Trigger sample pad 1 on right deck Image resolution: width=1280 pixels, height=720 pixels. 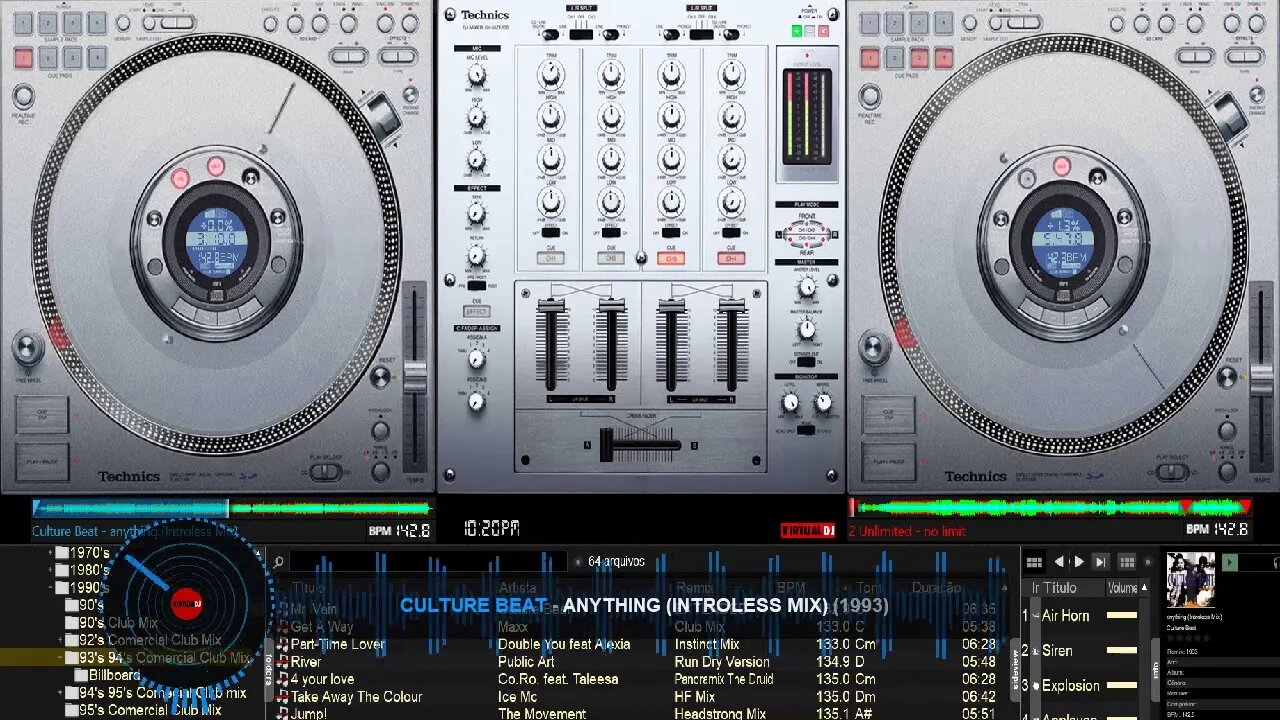[x=870, y=23]
